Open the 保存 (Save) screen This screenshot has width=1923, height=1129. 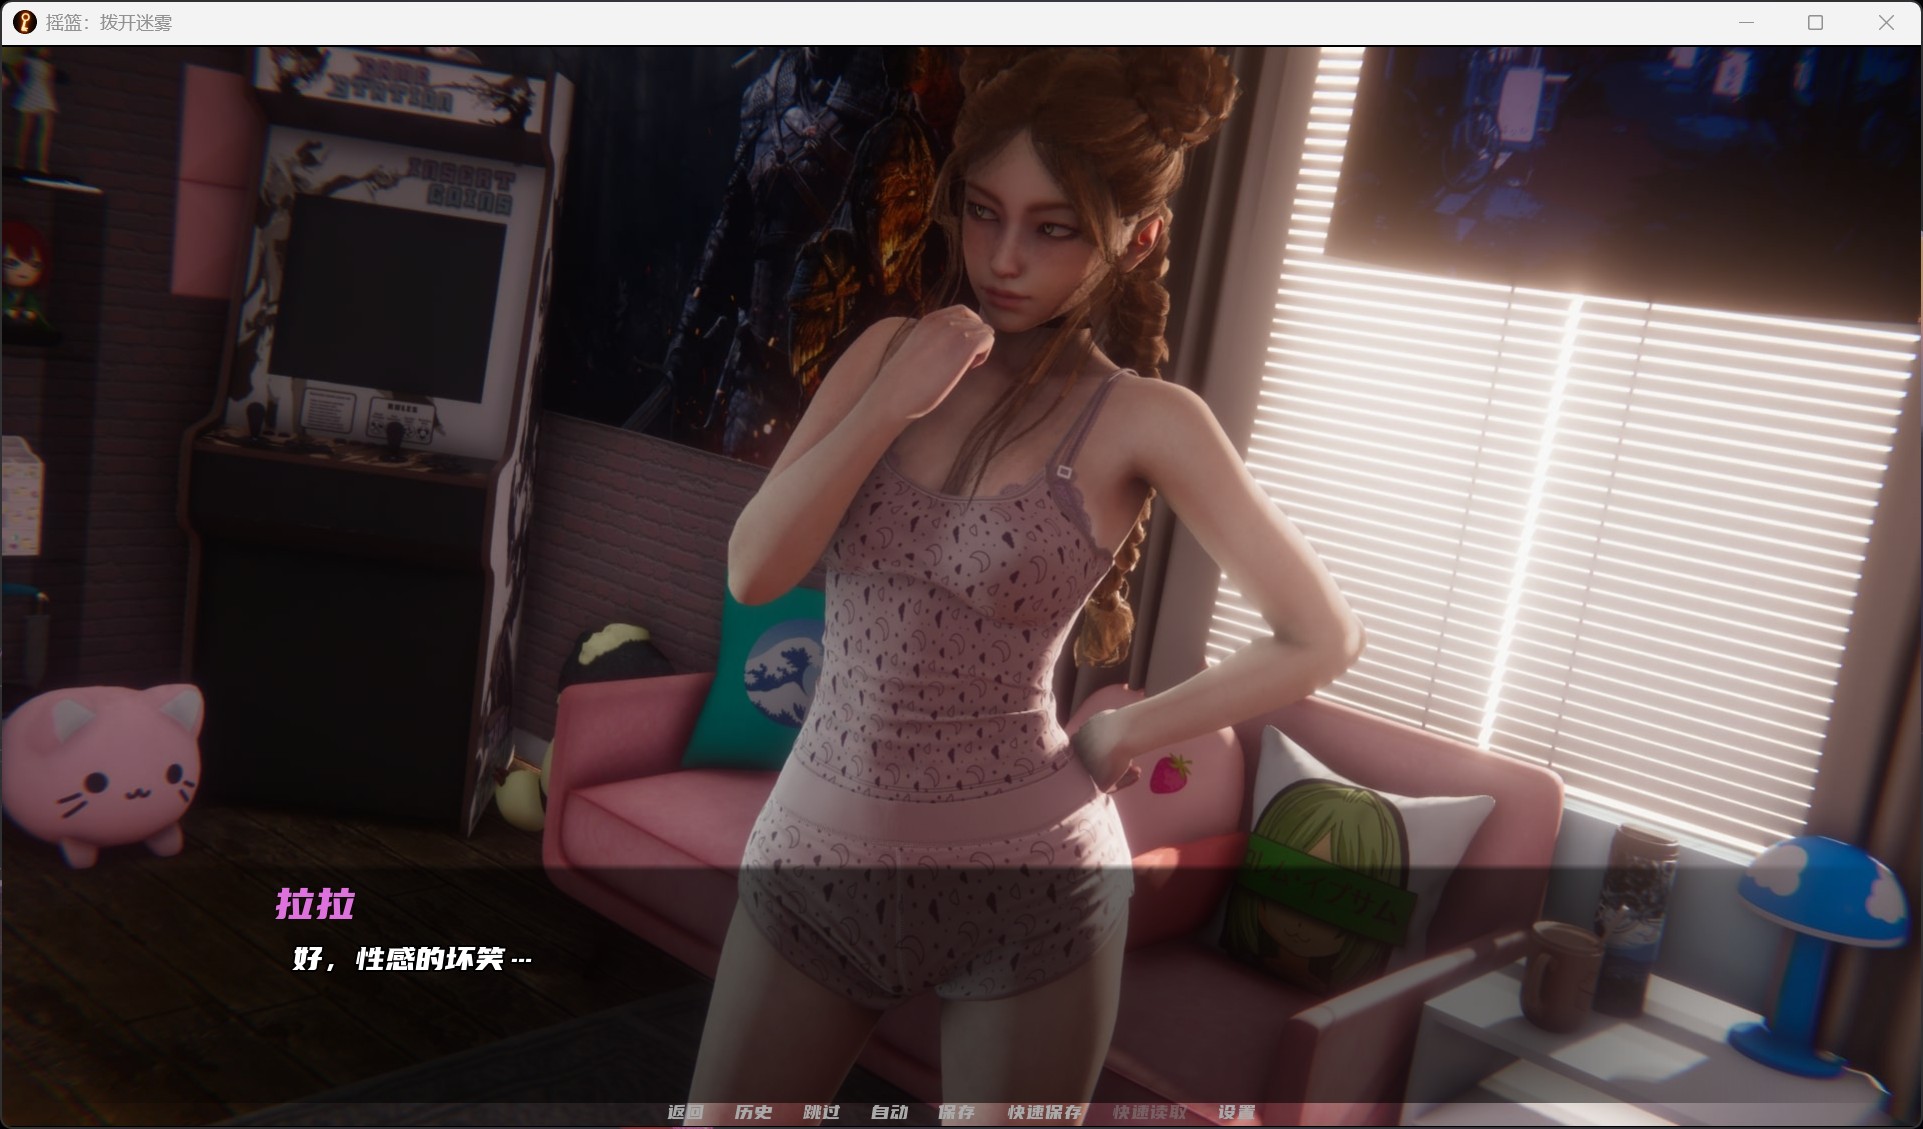956,1112
